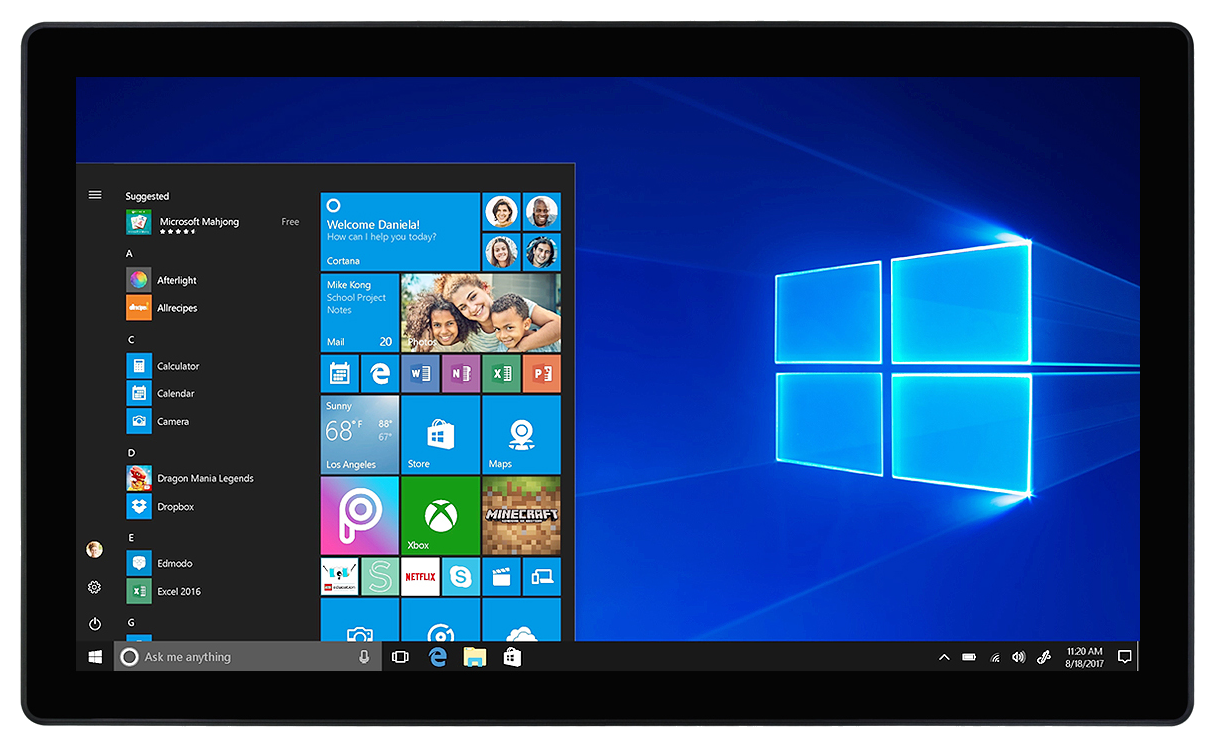The height and width of the screenshot is (747, 1215).
Task: Open Task View on the taskbar
Action: (x=400, y=657)
